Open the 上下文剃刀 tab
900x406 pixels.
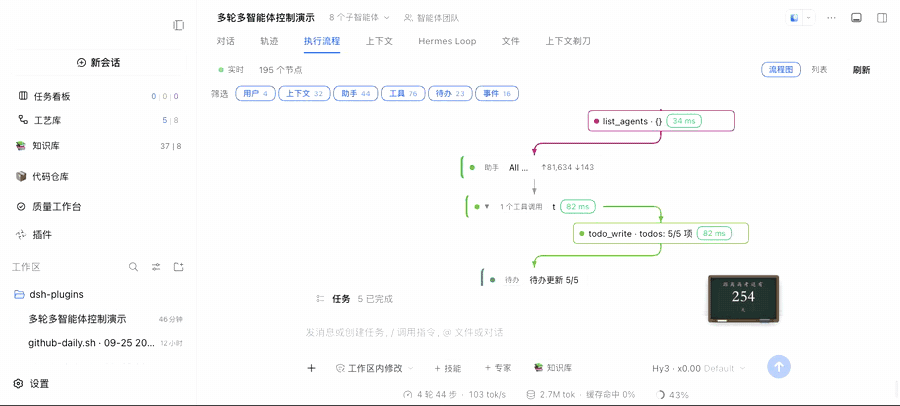[x=568, y=41]
